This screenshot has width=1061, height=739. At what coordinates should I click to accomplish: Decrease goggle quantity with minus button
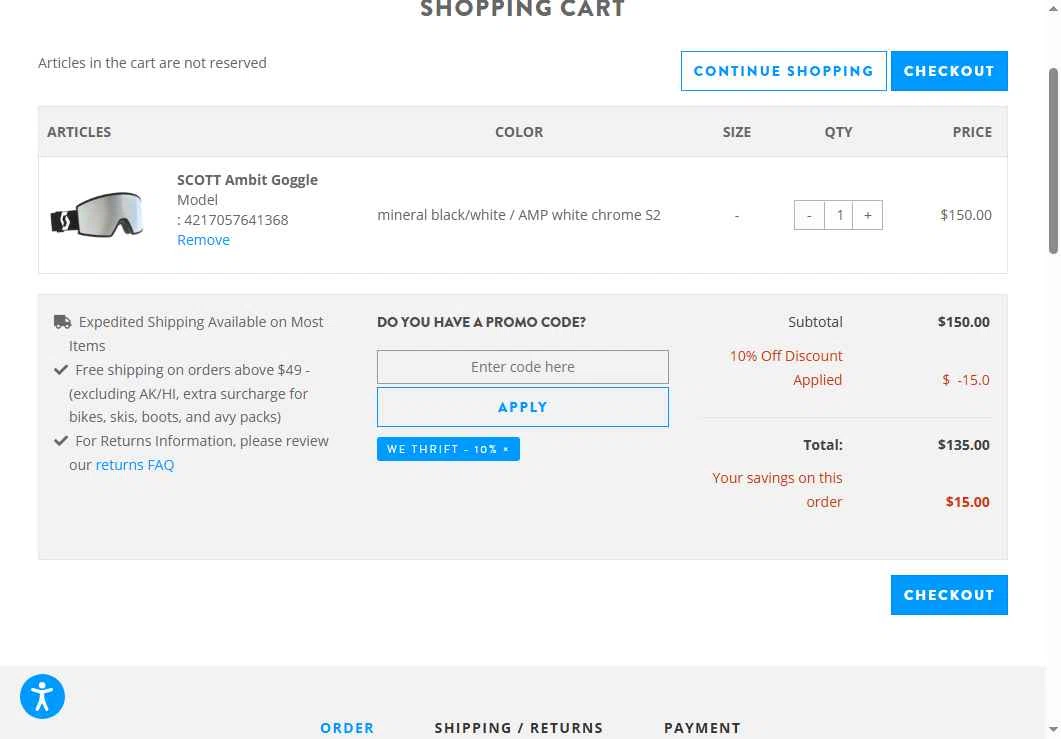[x=809, y=215]
